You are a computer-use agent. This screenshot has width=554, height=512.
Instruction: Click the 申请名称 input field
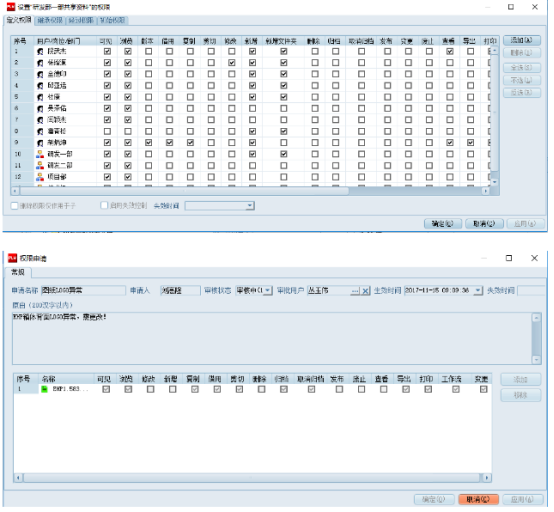[x=83, y=291]
